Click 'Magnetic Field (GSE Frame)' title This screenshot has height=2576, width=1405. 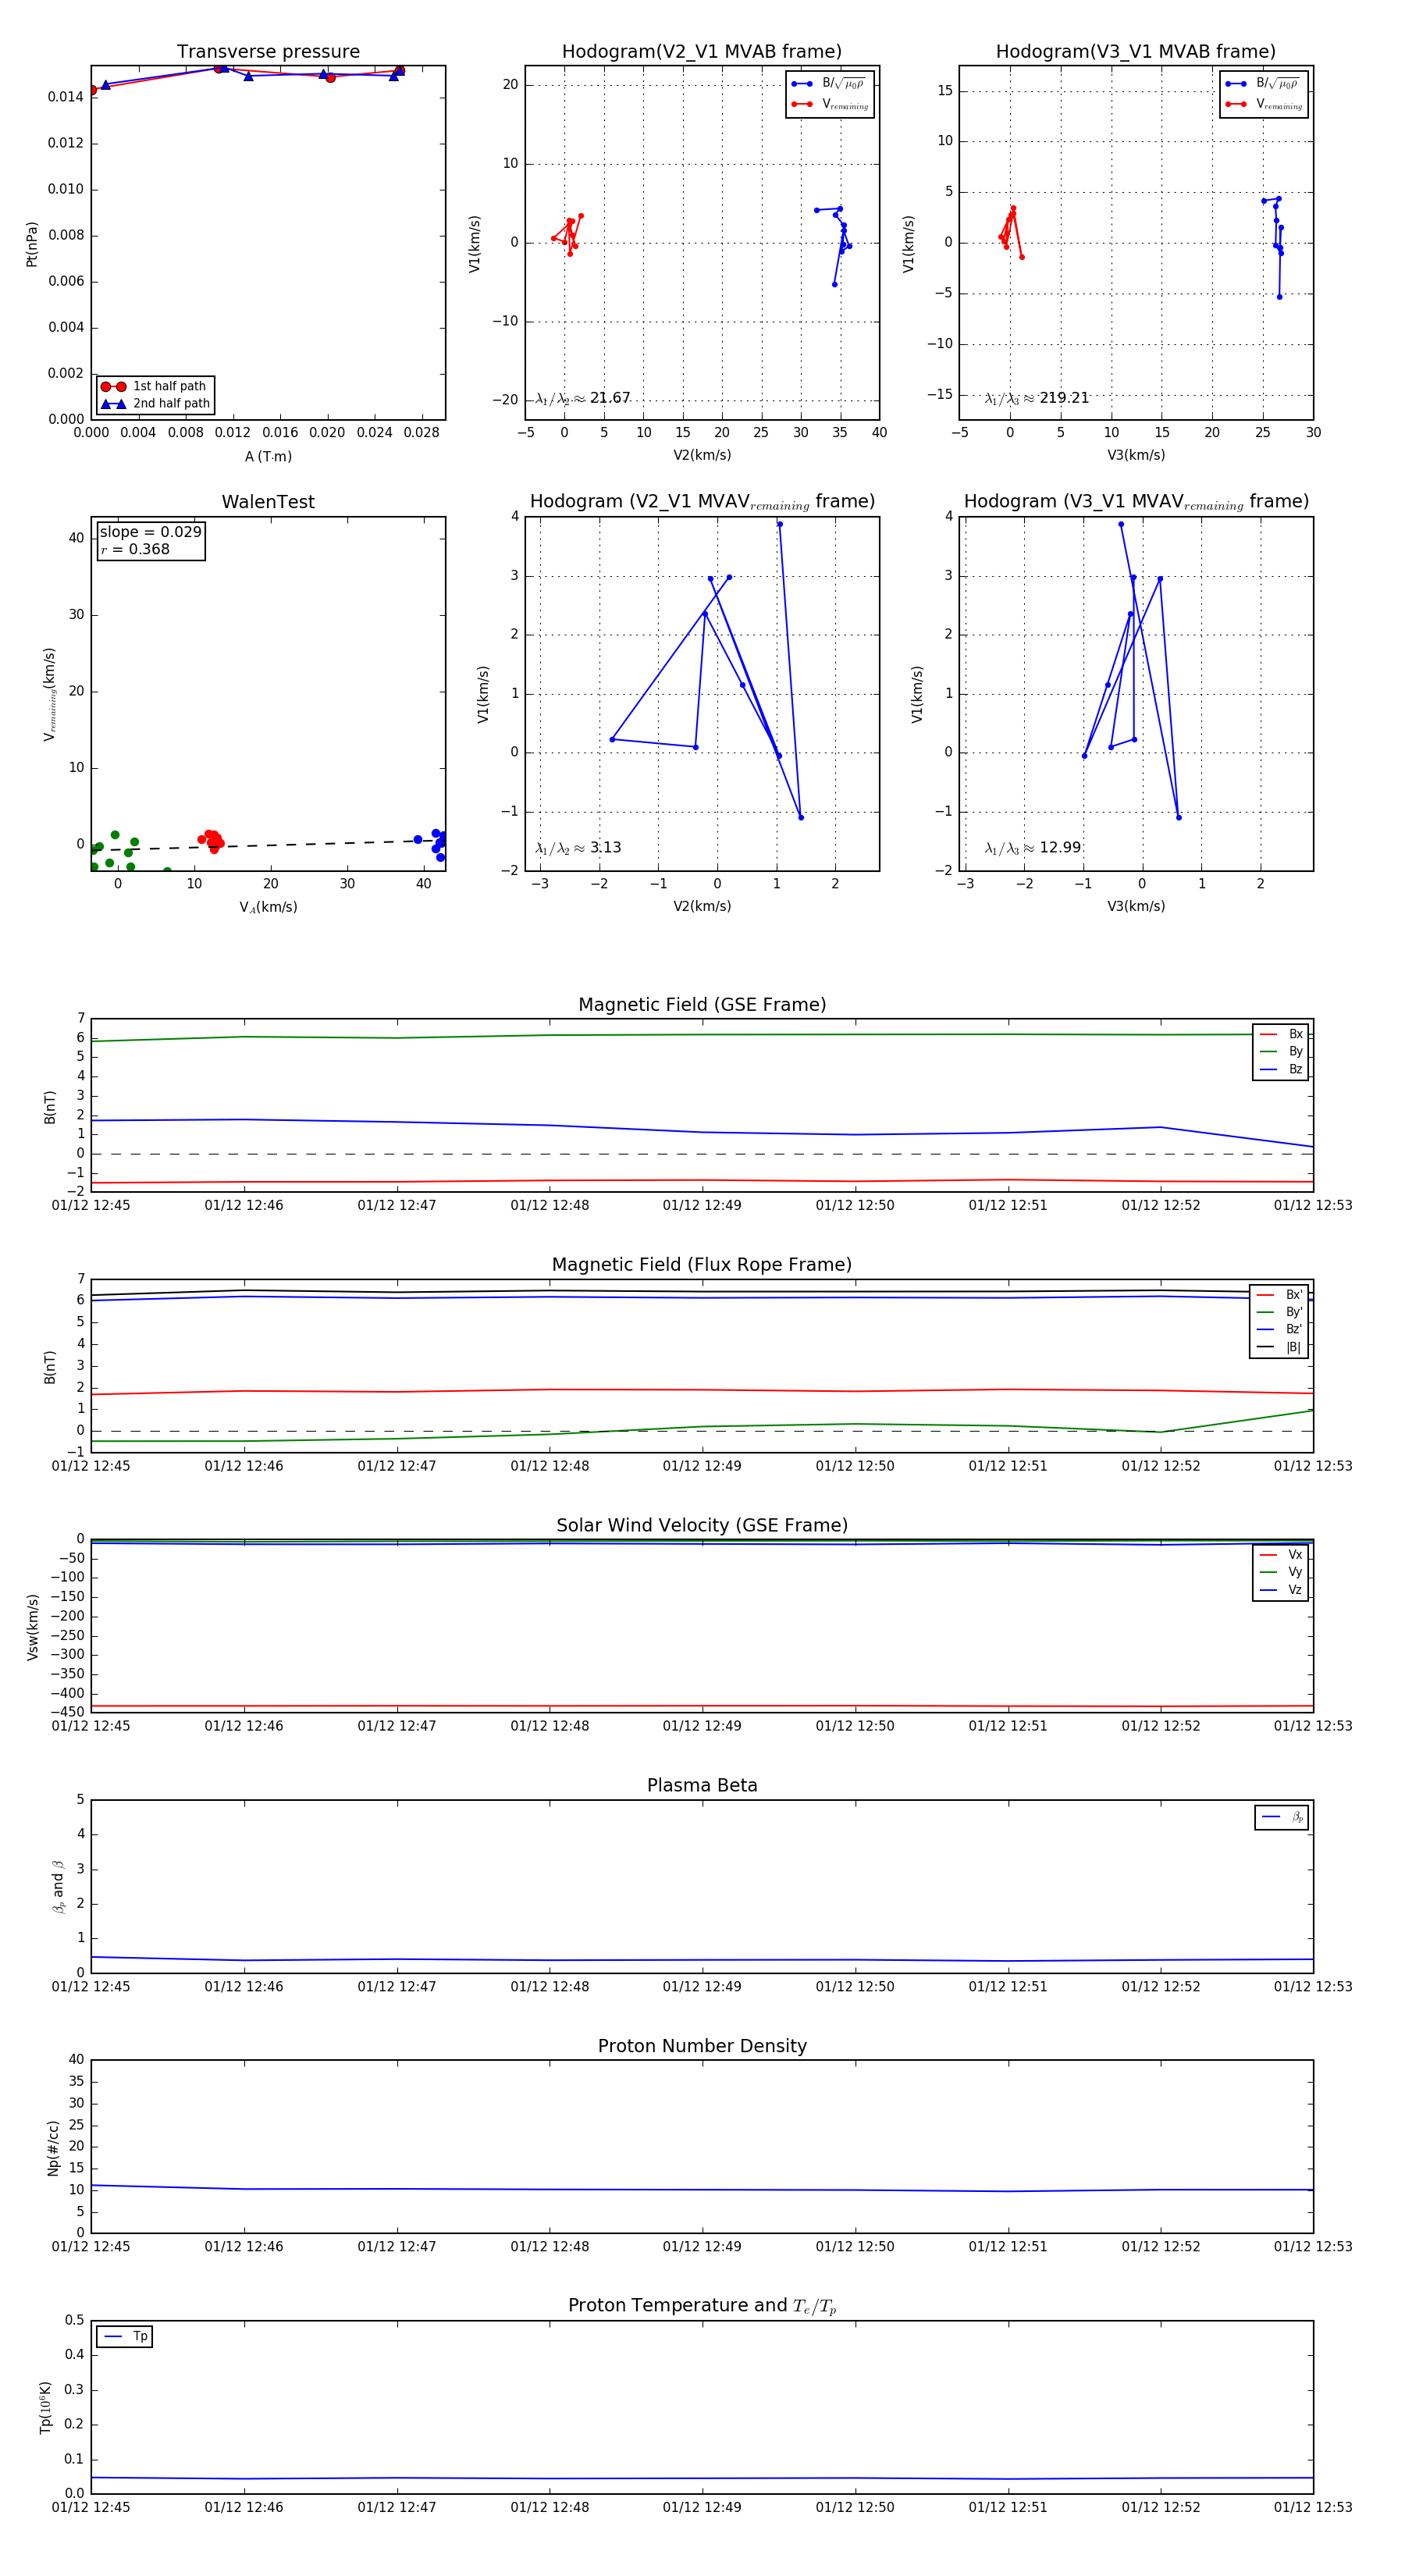pyautogui.click(x=702, y=1005)
